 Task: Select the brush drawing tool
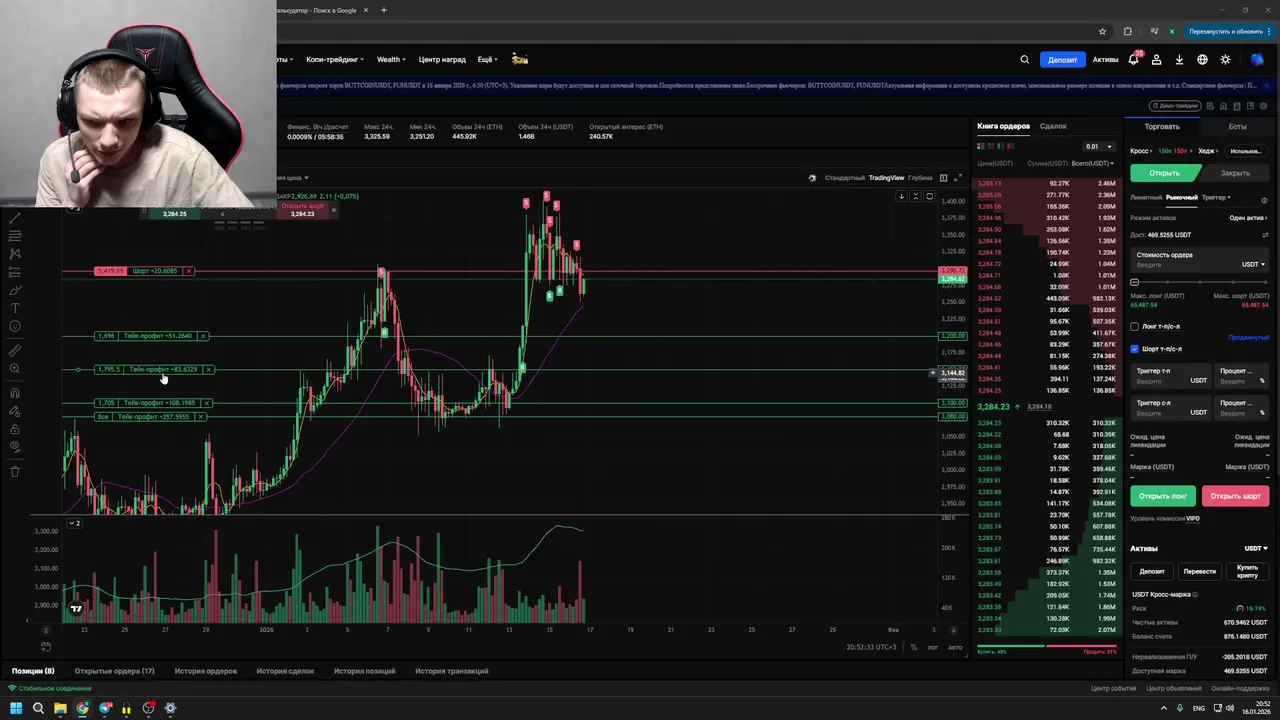15,290
